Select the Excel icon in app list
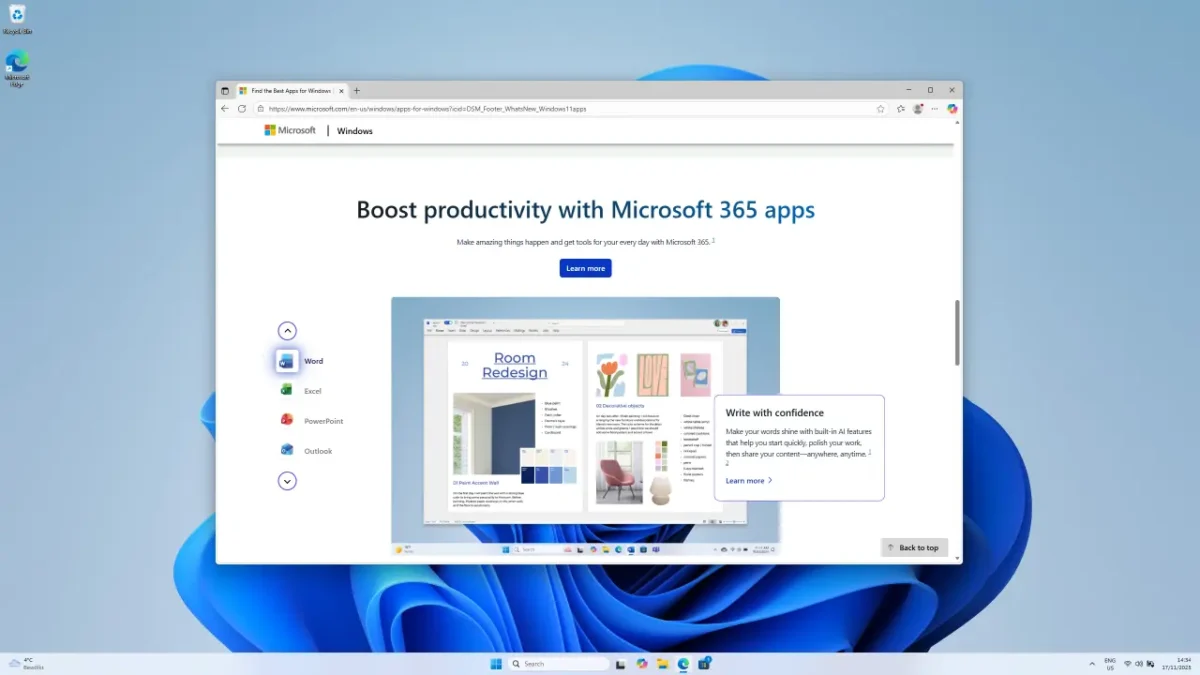The image size is (1200, 675). pyautogui.click(x=287, y=391)
